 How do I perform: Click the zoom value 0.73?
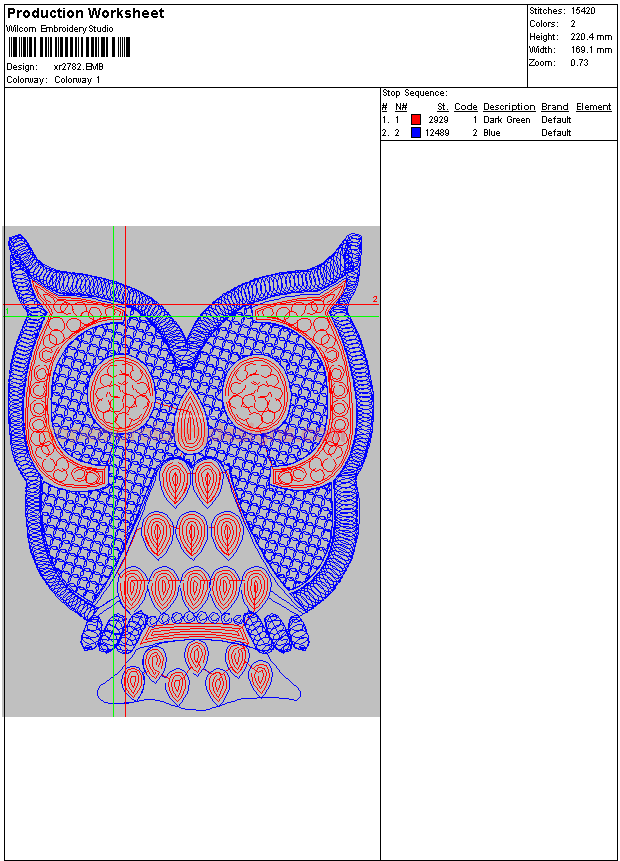[x=579, y=63]
